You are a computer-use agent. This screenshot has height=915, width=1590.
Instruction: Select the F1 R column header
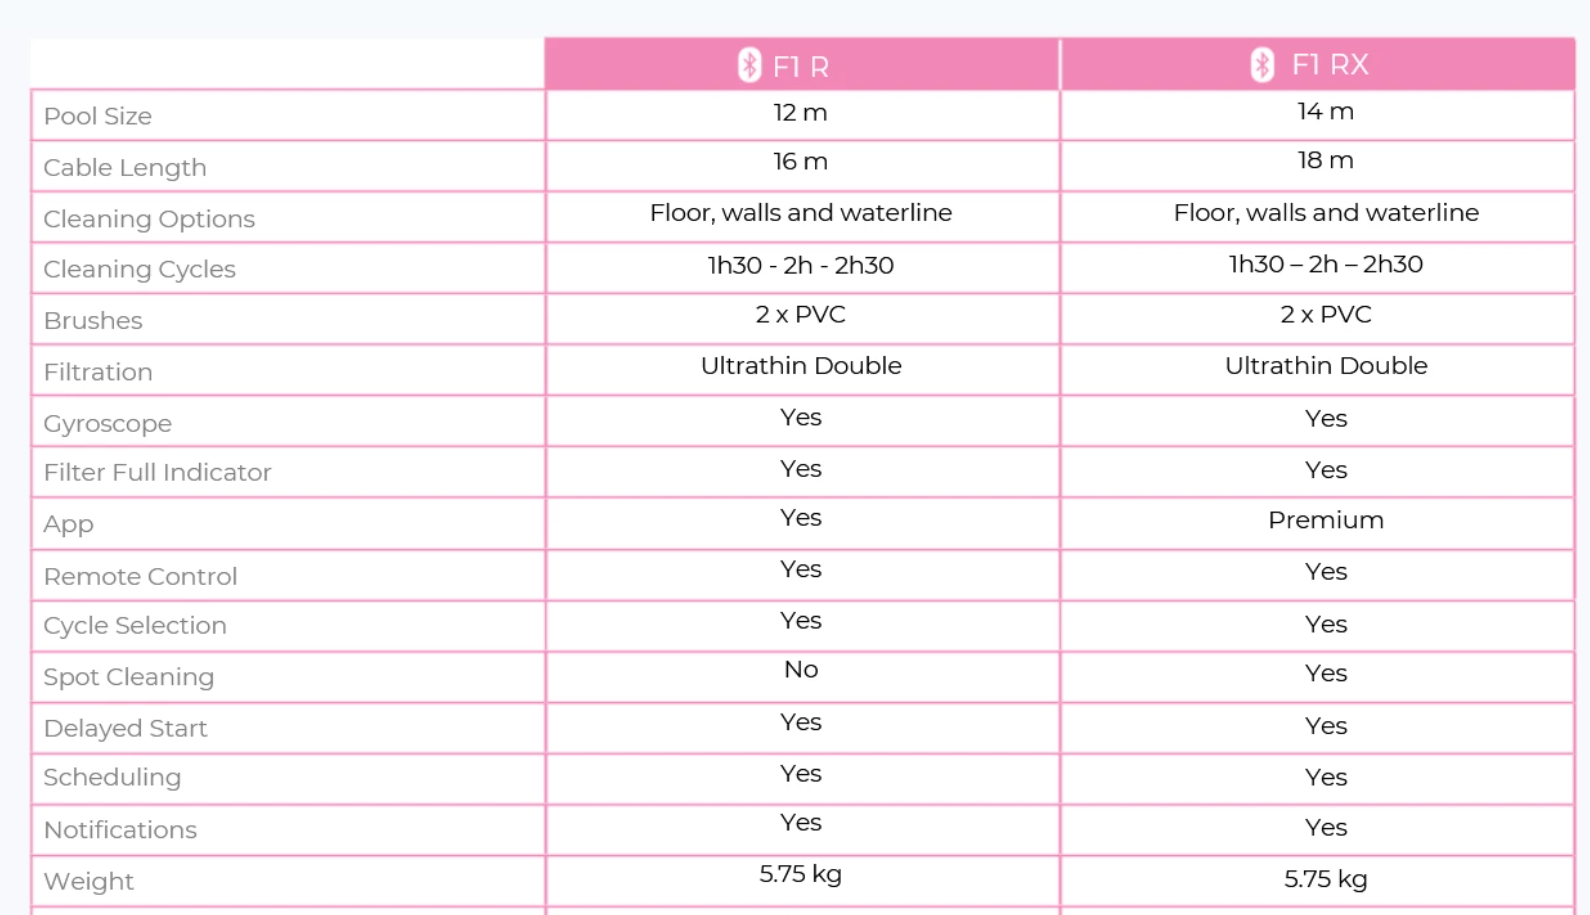coord(802,65)
